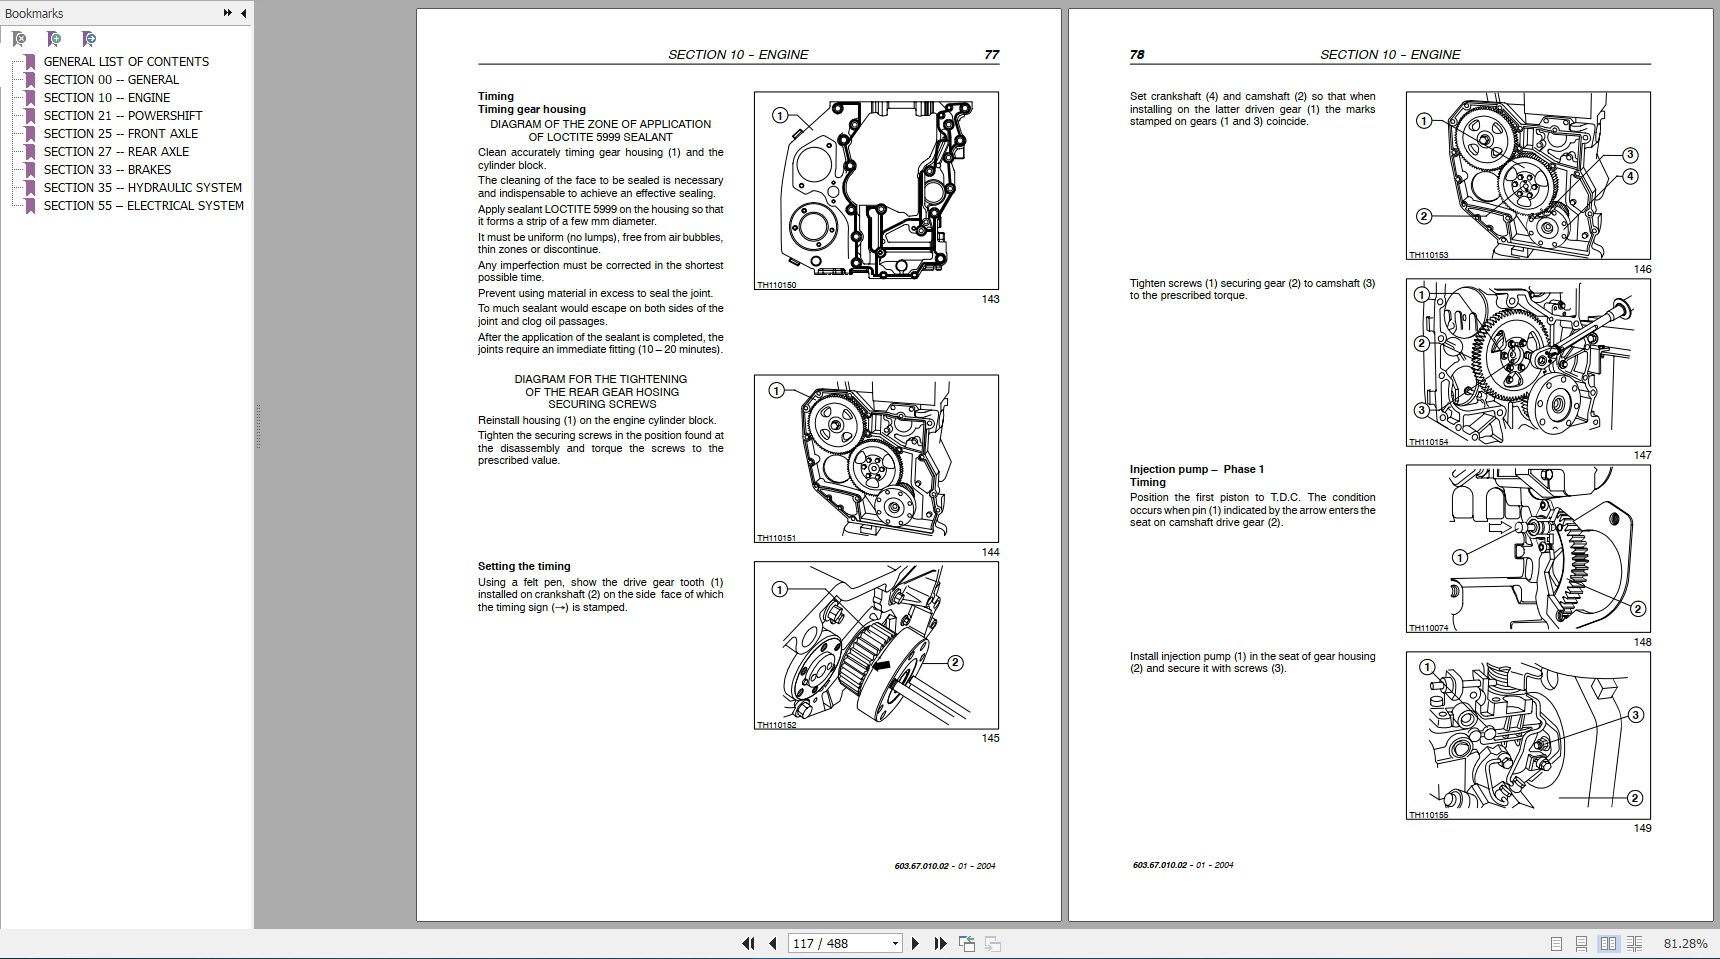Select SECTION 10 -- ENGINE bookmark
This screenshot has width=1720, height=959.
point(106,97)
